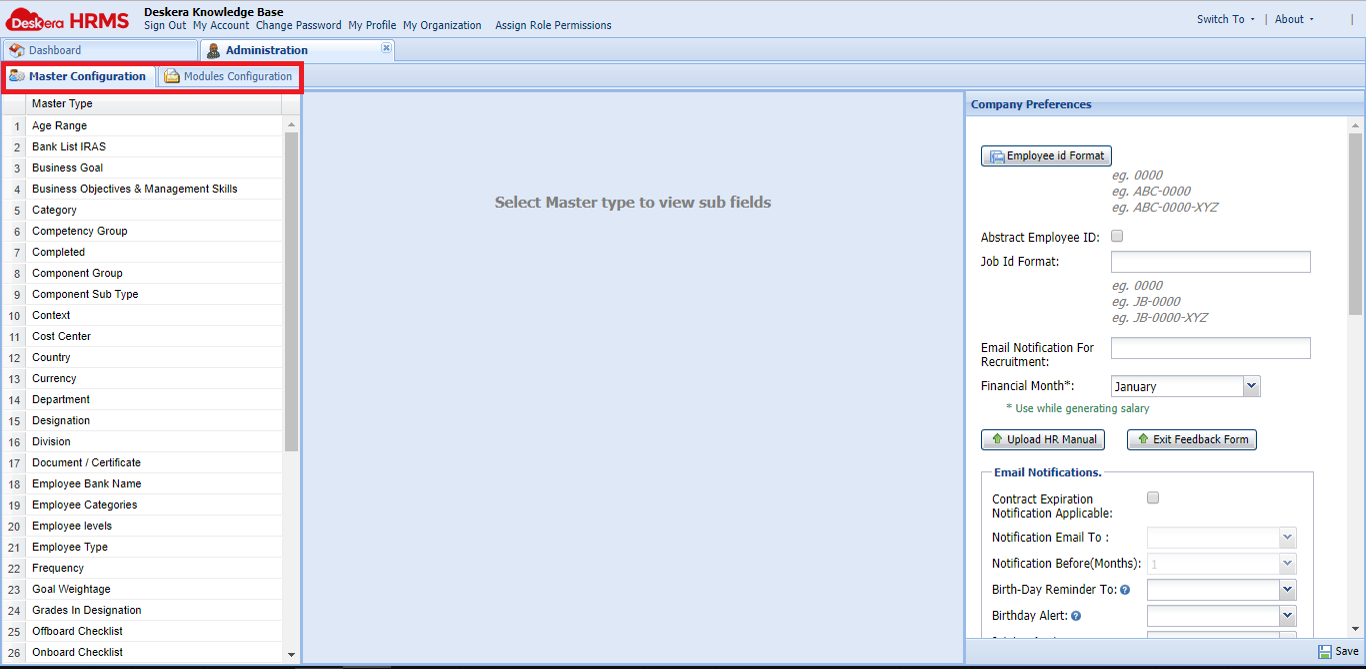Click the Birth-Day Reminder To help icon
The image size is (1366, 669).
point(1125,590)
